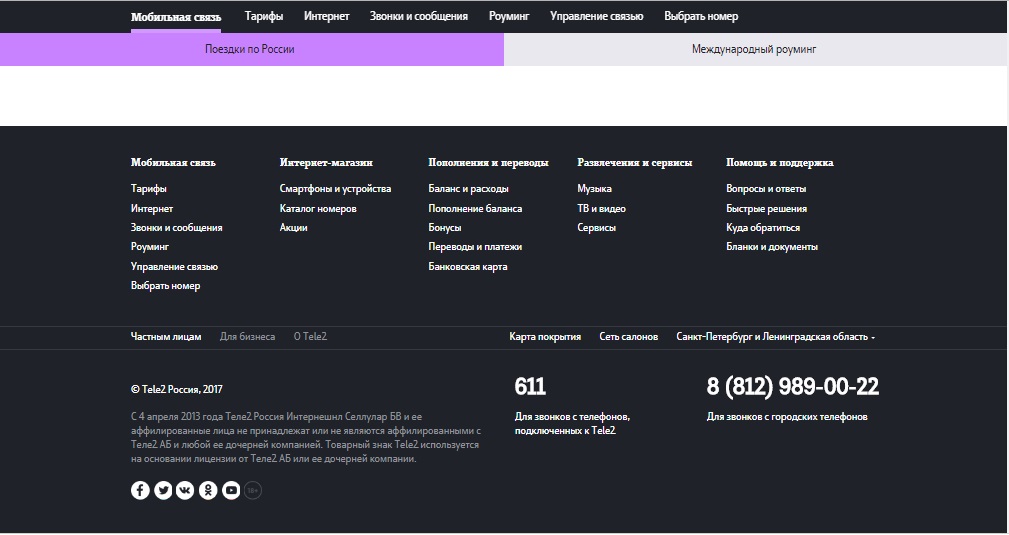Click the short number 611
The width and height of the screenshot is (1009, 535).
tap(530, 386)
